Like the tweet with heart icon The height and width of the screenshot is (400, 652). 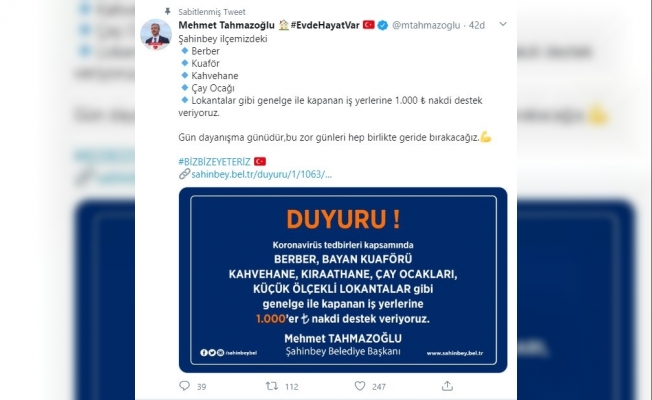click(x=360, y=386)
